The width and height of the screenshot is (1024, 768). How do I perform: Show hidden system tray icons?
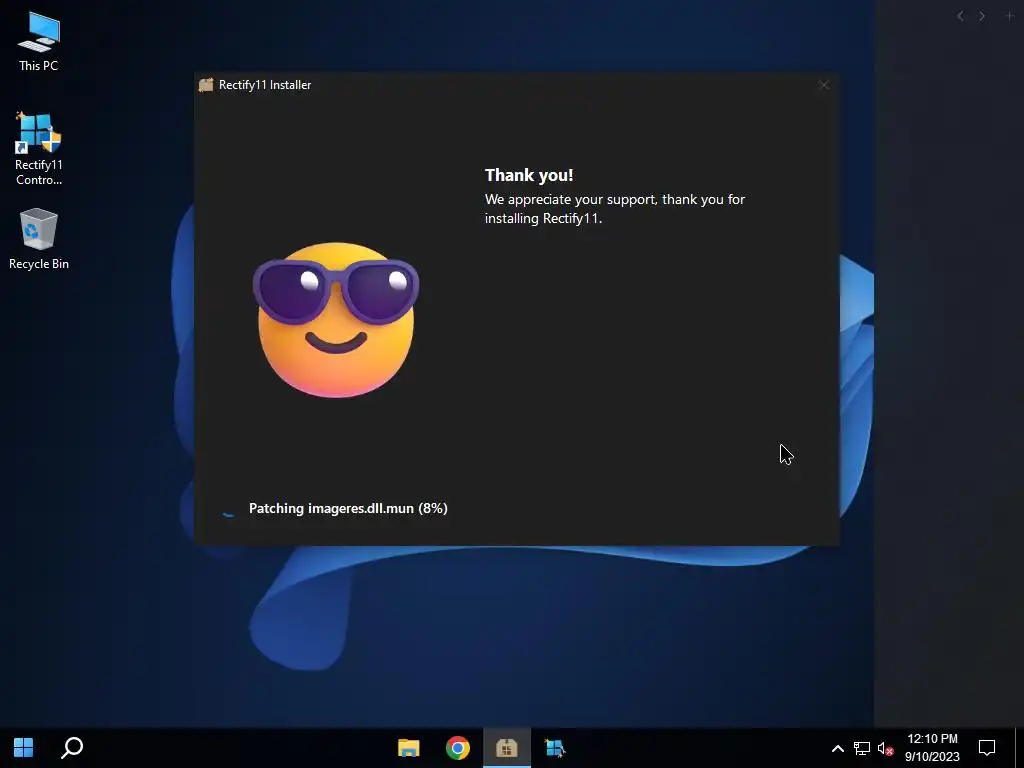pyautogui.click(x=837, y=748)
